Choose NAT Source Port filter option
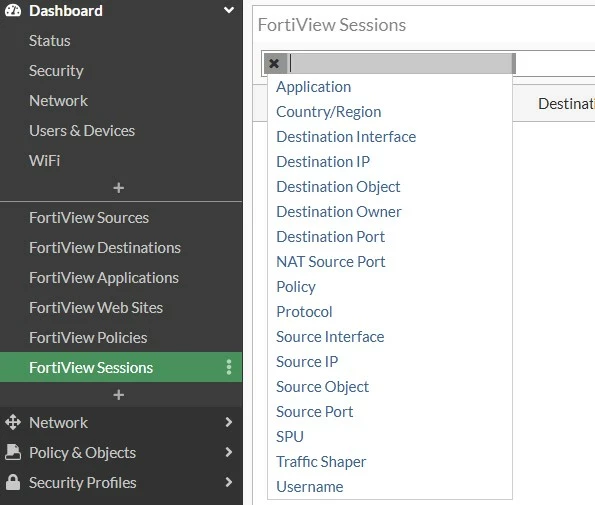This screenshot has height=505, width=595. coord(331,262)
